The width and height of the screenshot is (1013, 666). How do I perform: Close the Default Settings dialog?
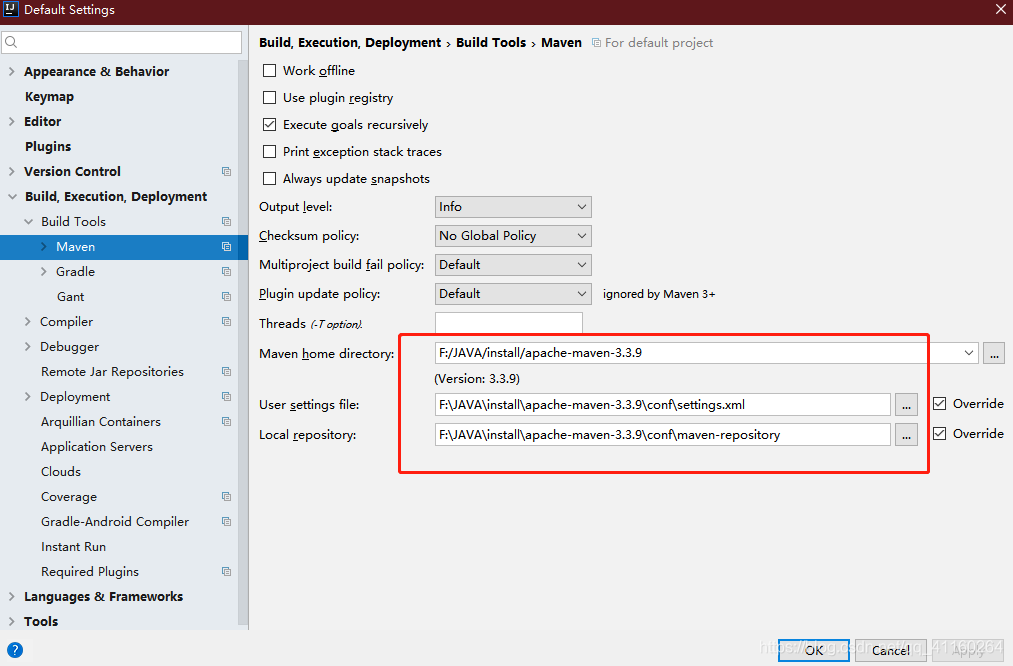(1001, 9)
